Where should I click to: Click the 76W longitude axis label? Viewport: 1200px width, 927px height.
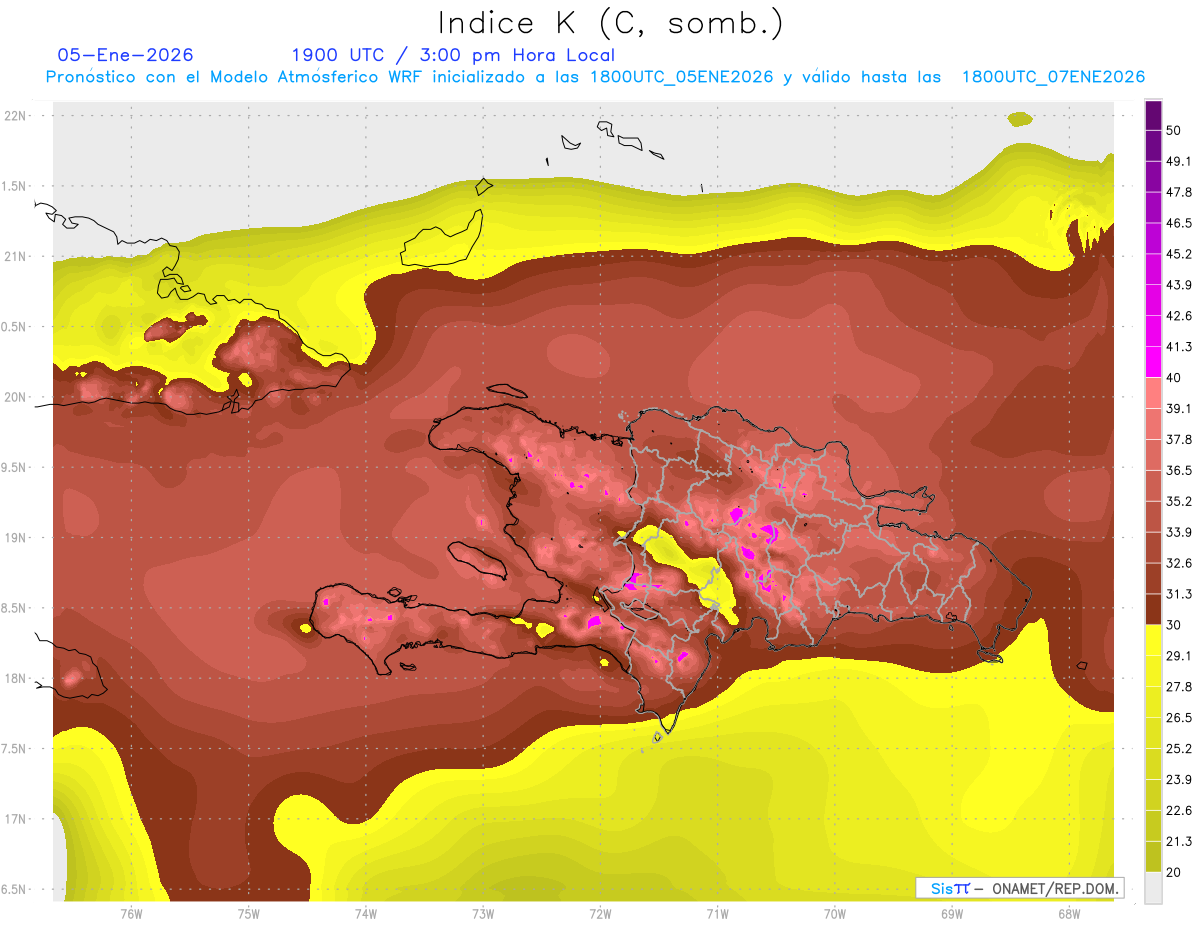(x=131, y=913)
